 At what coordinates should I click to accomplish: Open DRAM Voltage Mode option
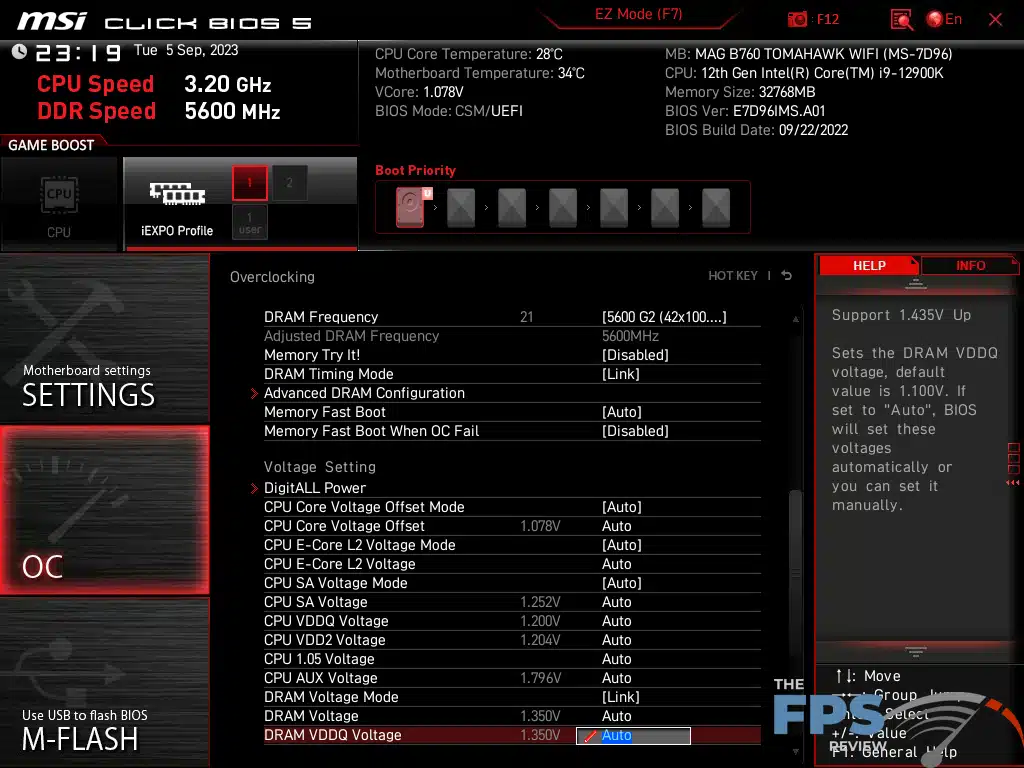coord(620,697)
